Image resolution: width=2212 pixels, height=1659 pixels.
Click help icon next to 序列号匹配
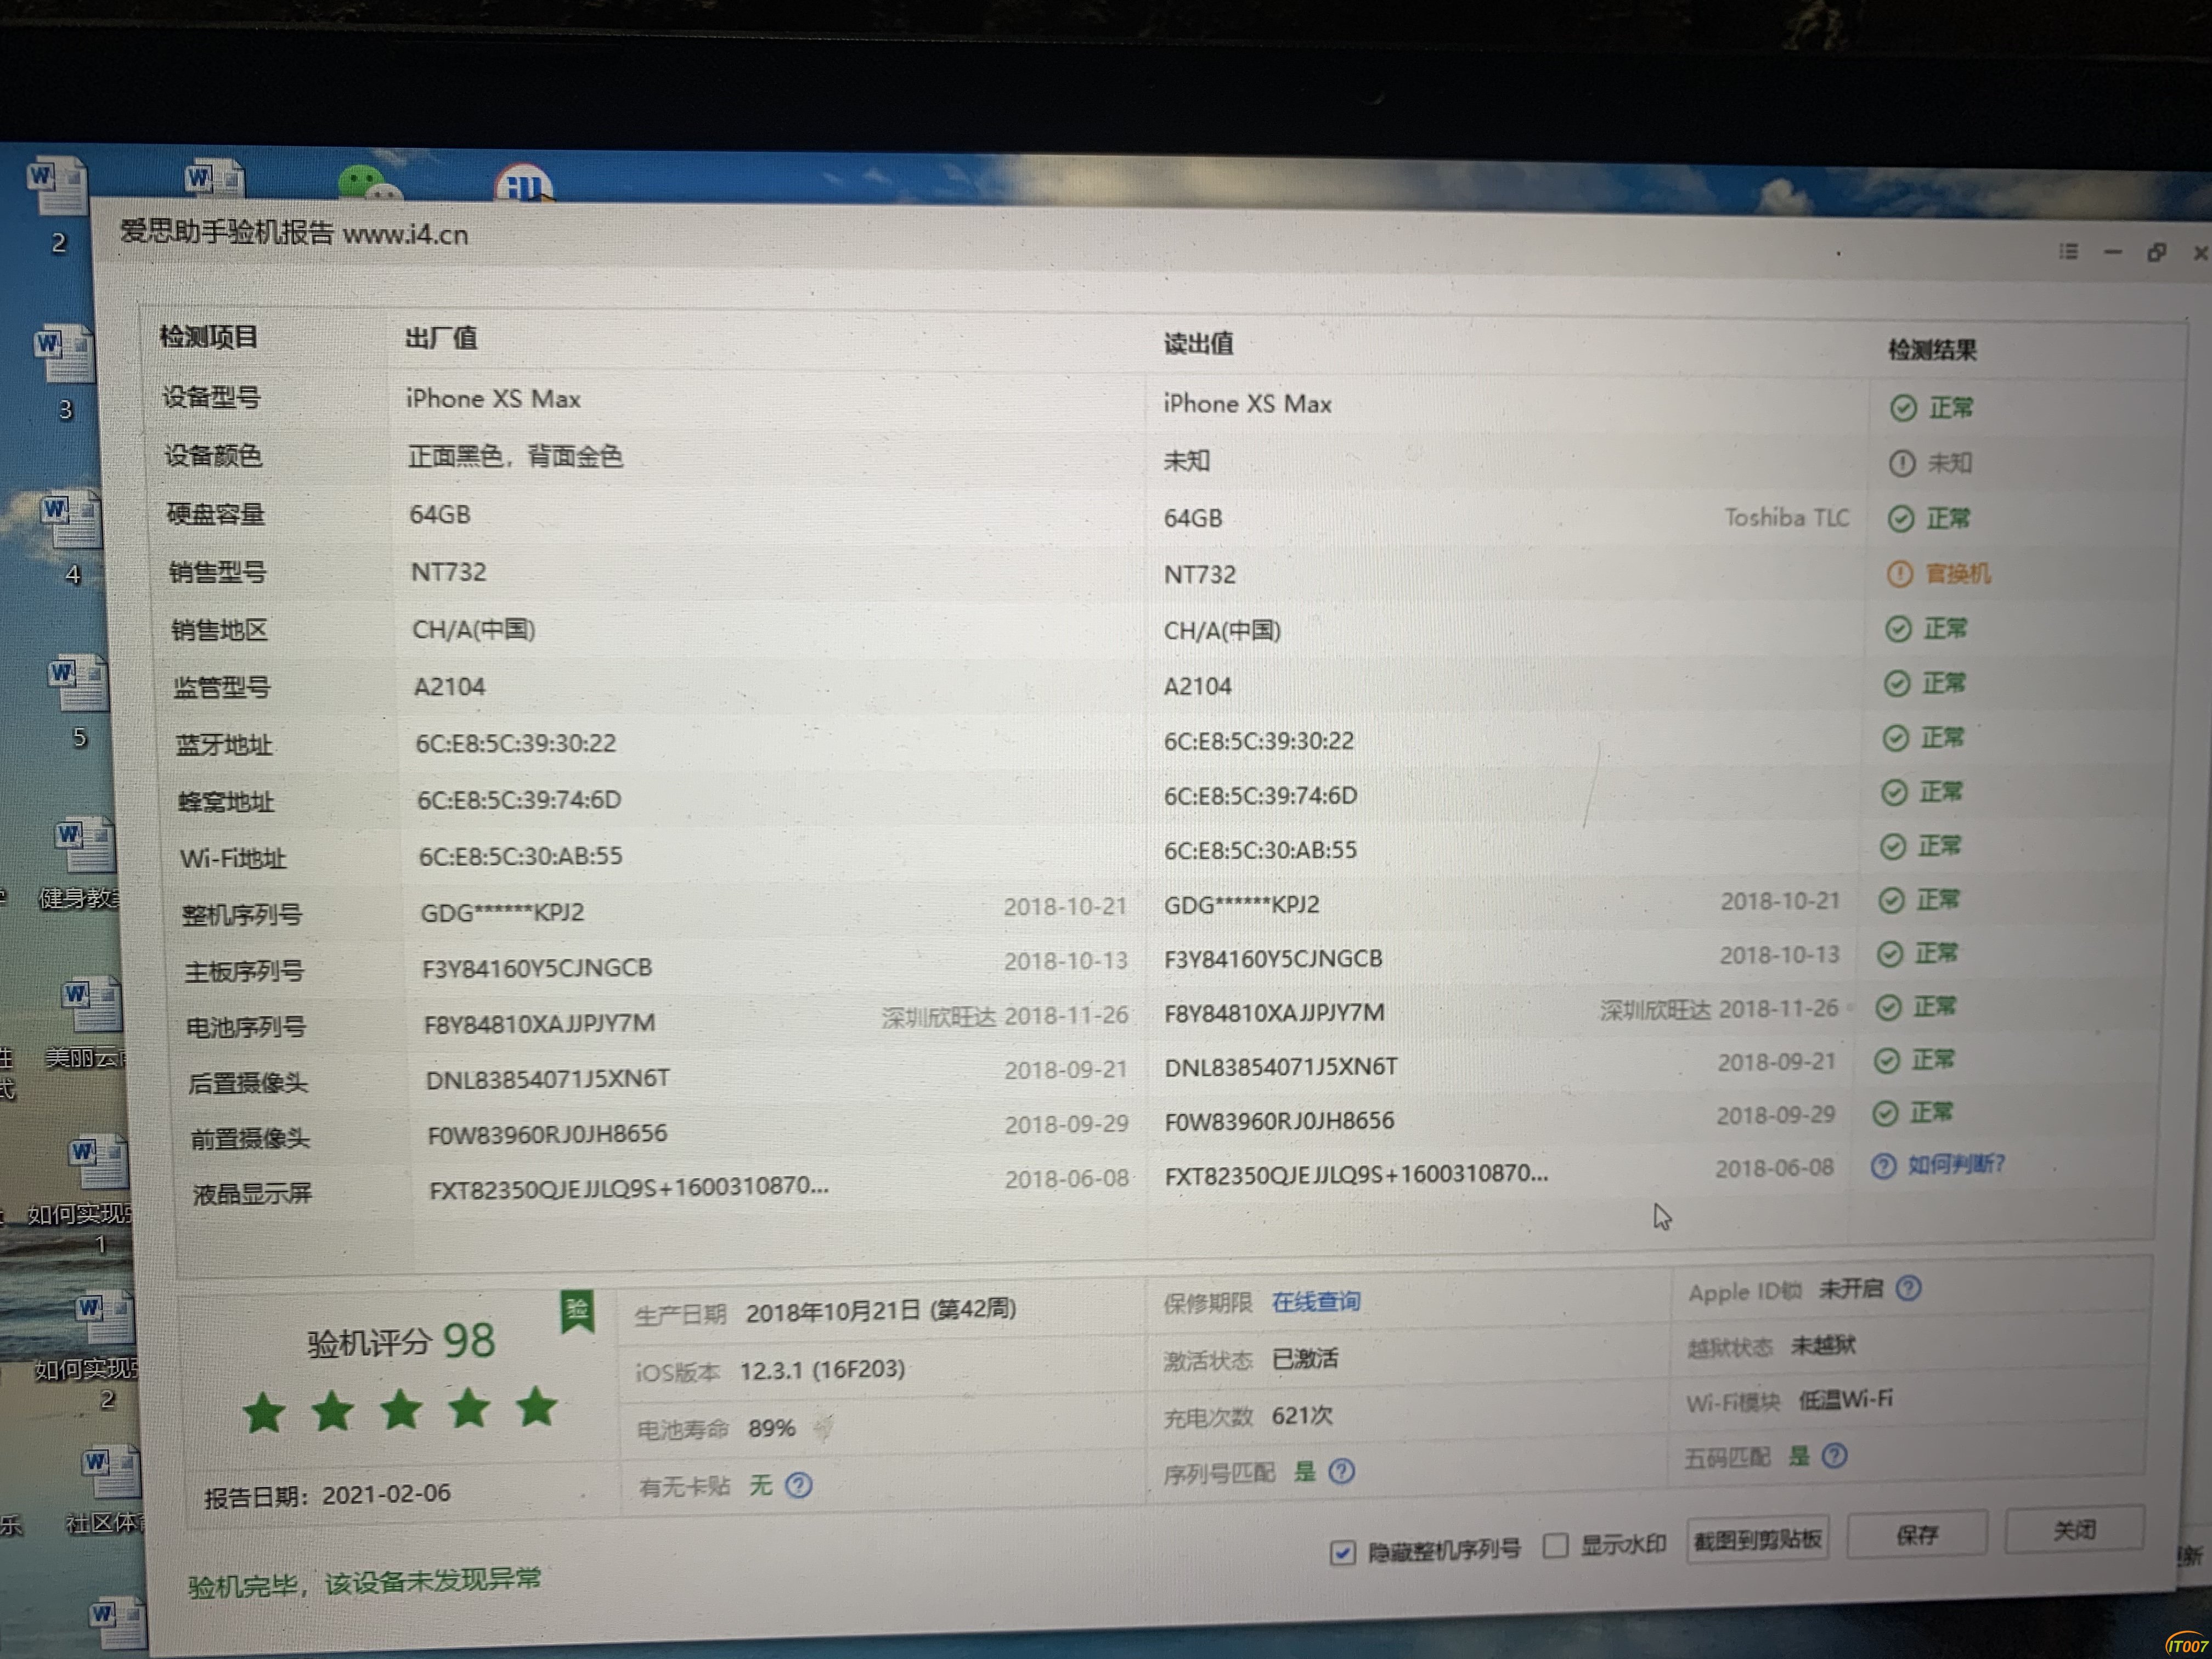pyautogui.click(x=1341, y=1471)
